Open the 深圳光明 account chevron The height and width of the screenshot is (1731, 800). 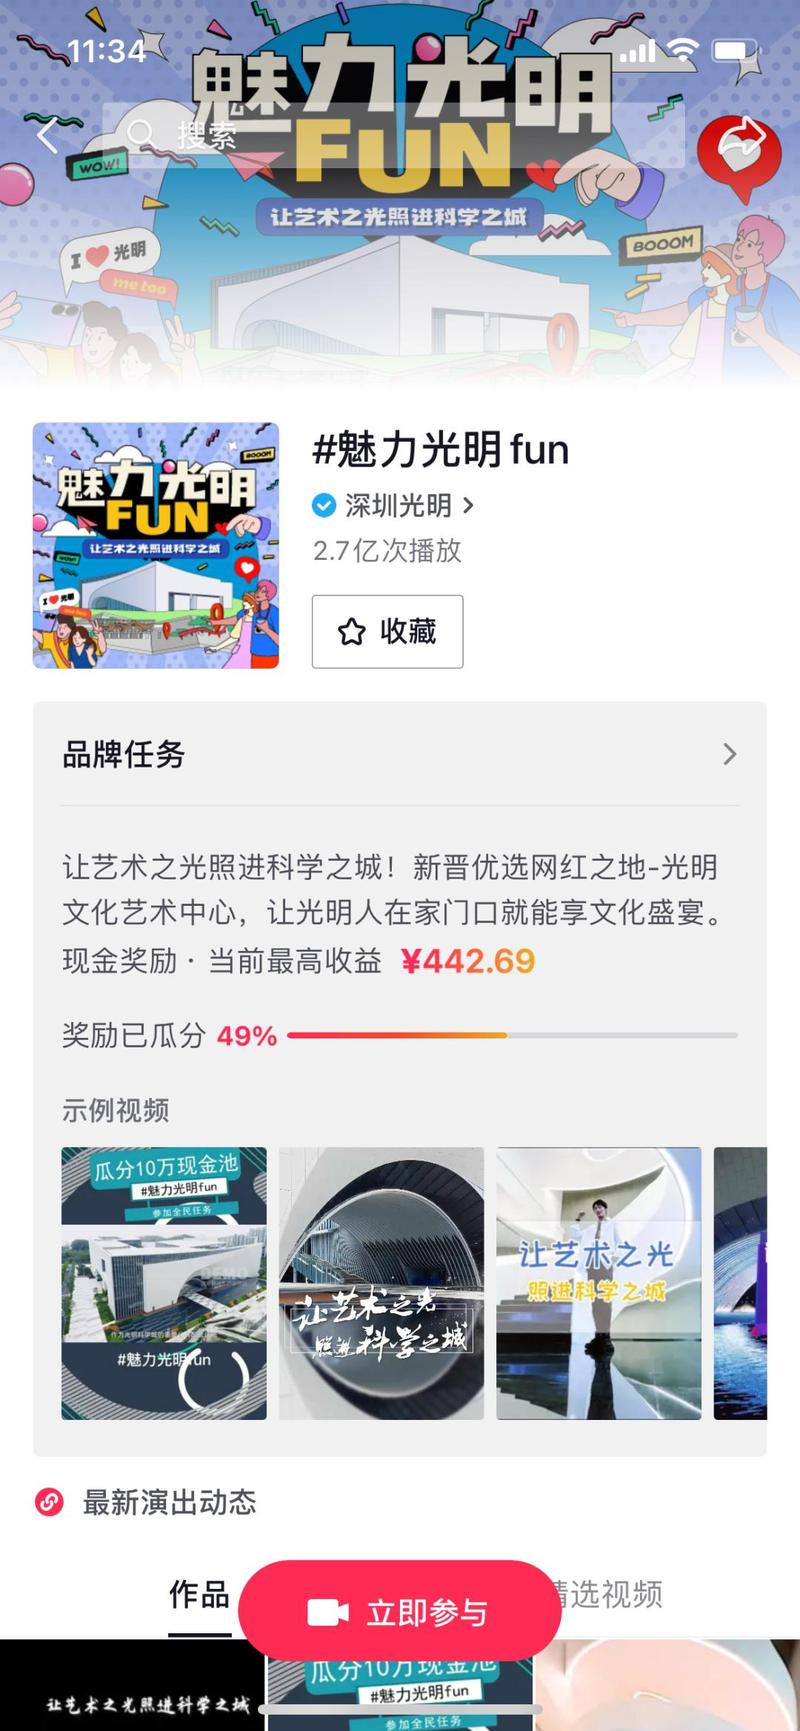(468, 506)
